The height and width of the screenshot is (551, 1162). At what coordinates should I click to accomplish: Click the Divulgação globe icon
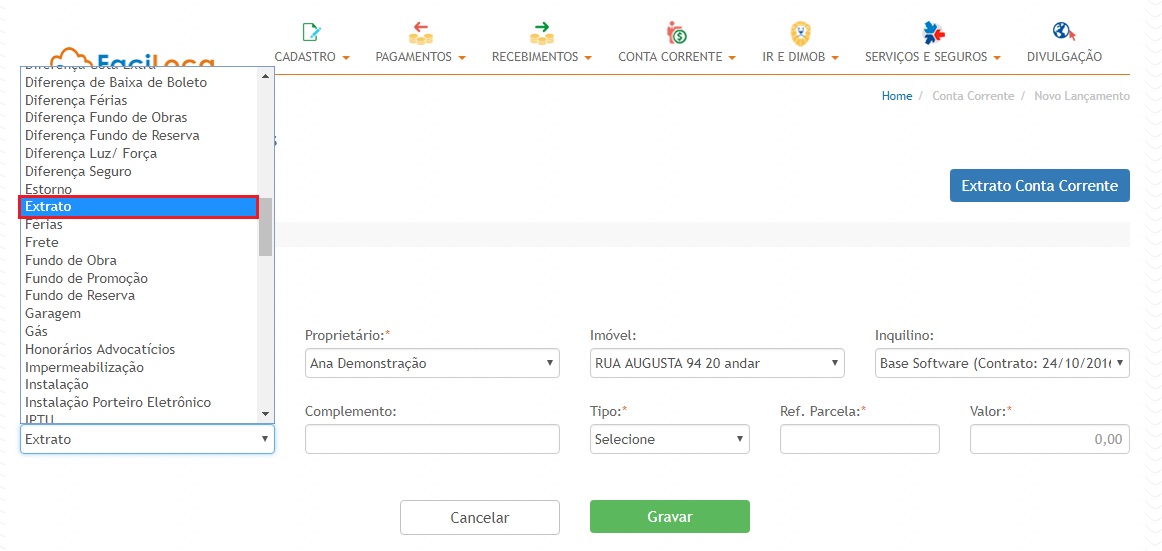tap(1064, 32)
